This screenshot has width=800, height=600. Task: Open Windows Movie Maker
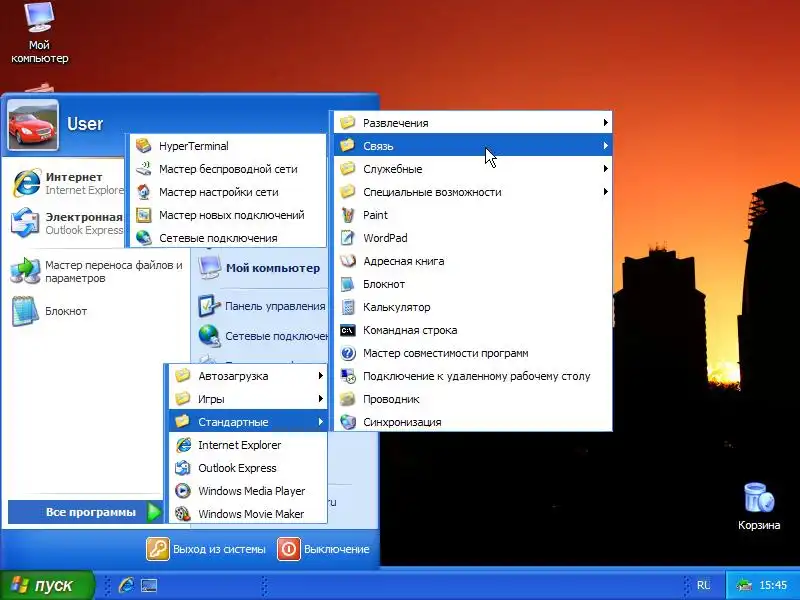click(248, 514)
